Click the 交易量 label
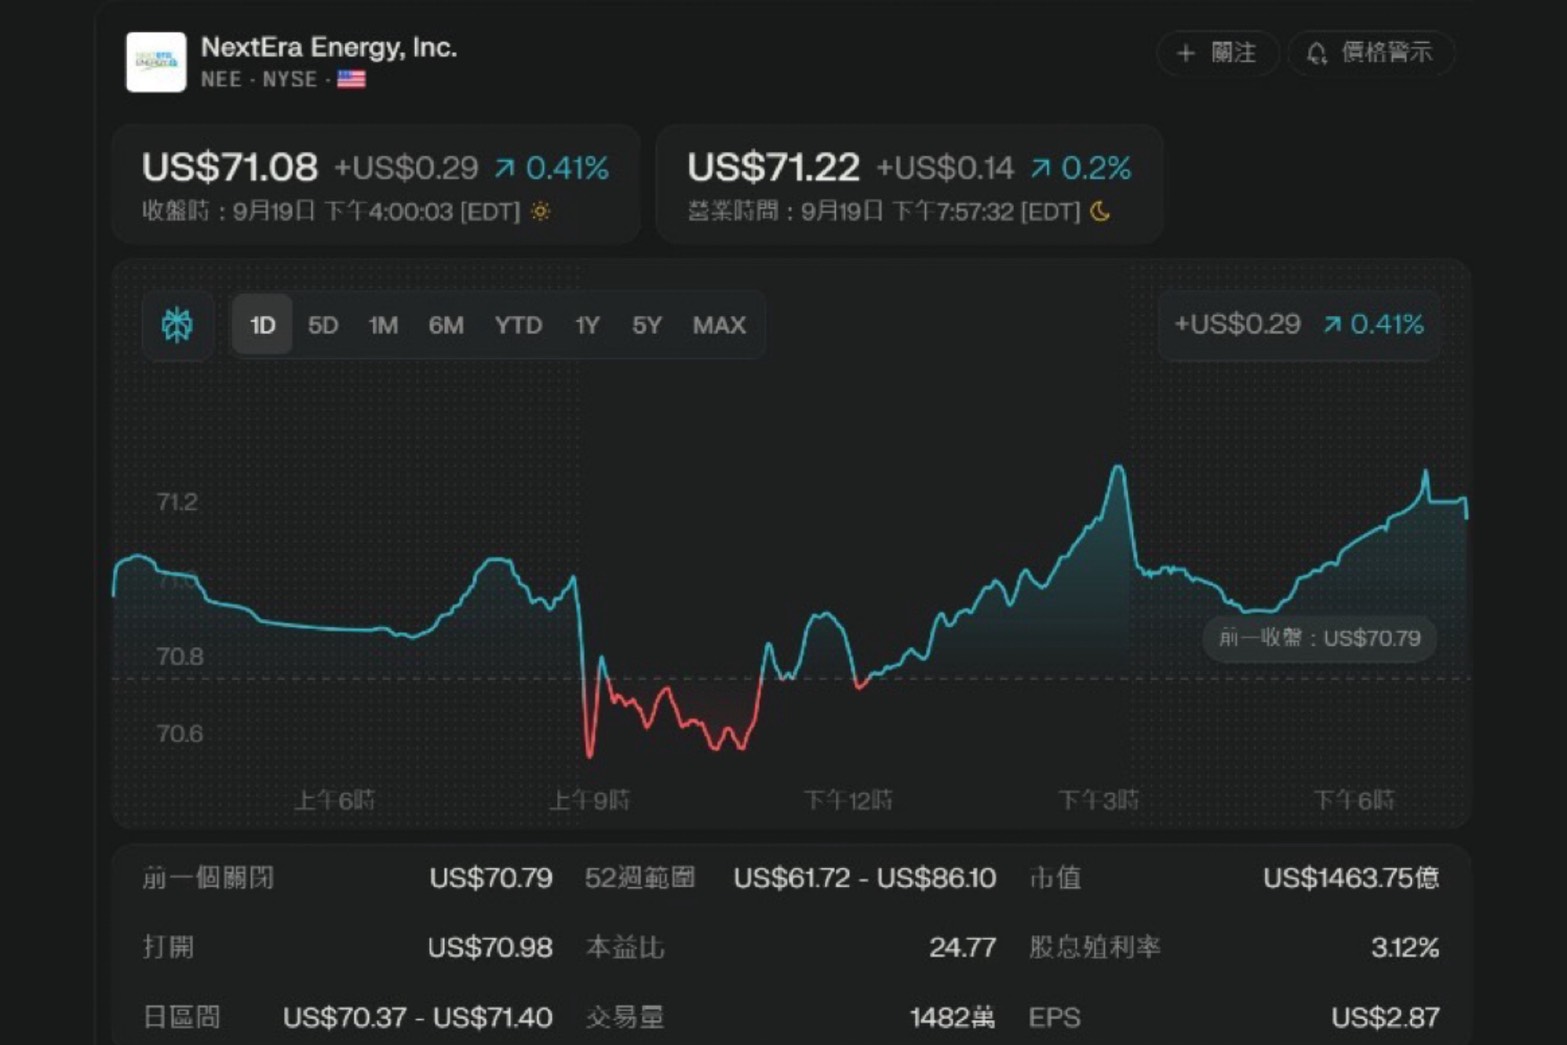Viewport: 1567px width, 1045px height. click(x=625, y=1017)
